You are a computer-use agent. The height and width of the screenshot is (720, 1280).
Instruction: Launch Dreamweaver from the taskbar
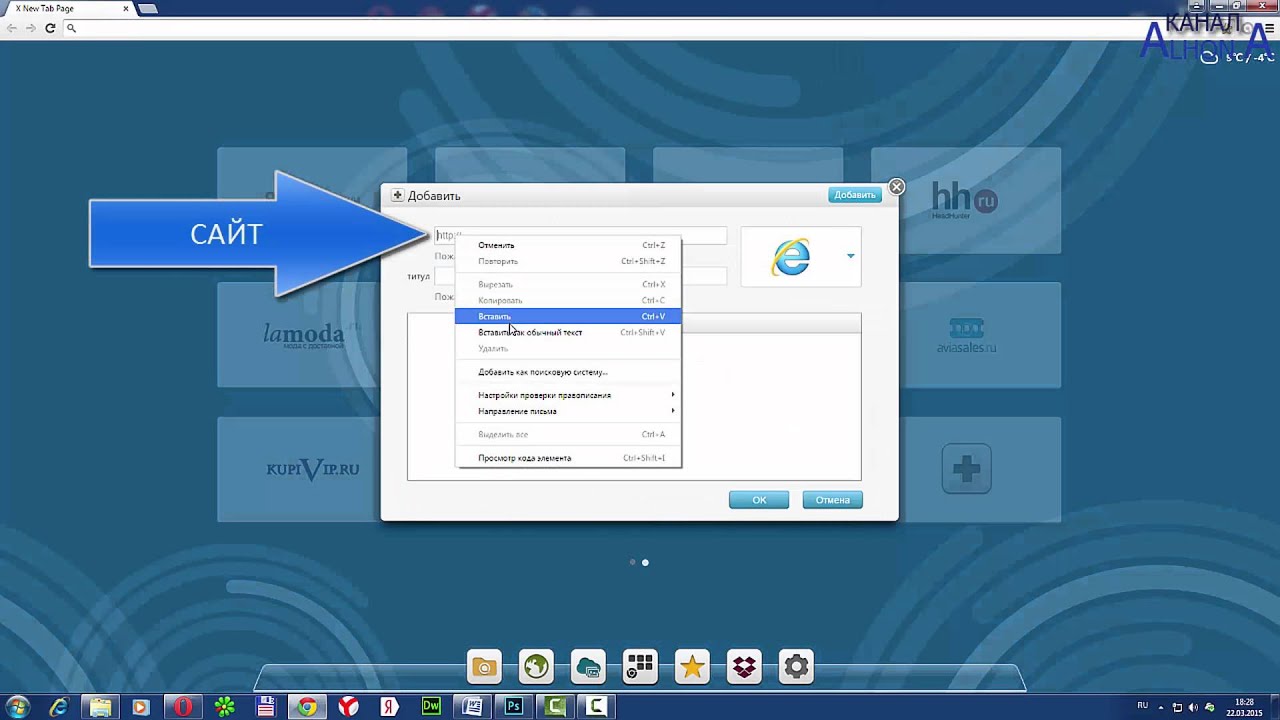point(431,707)
